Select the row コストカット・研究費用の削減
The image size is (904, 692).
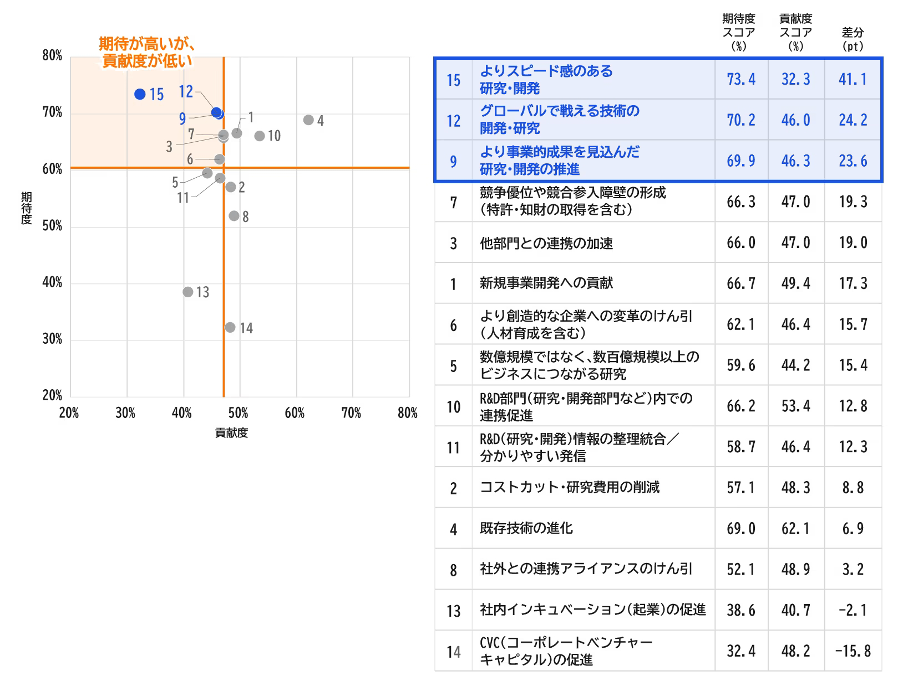pyautogui.click(x=658, y=487)
